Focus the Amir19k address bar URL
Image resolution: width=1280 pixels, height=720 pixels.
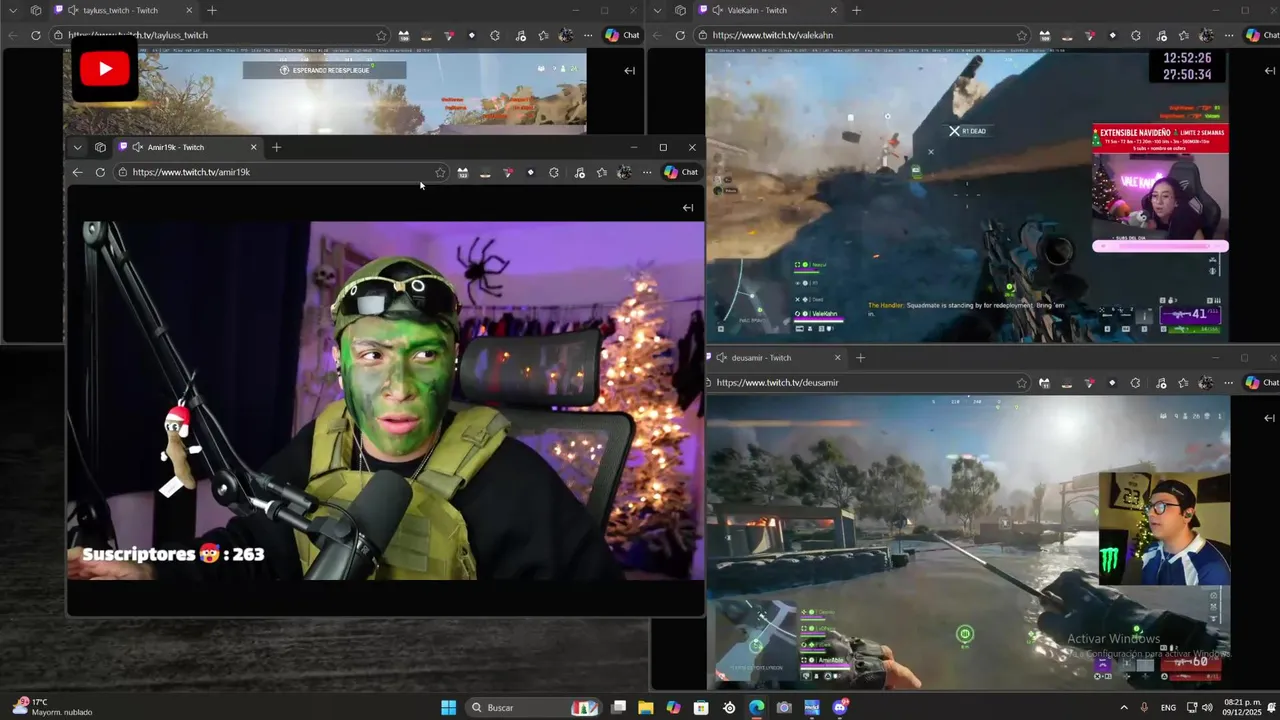tap(191, 172)
